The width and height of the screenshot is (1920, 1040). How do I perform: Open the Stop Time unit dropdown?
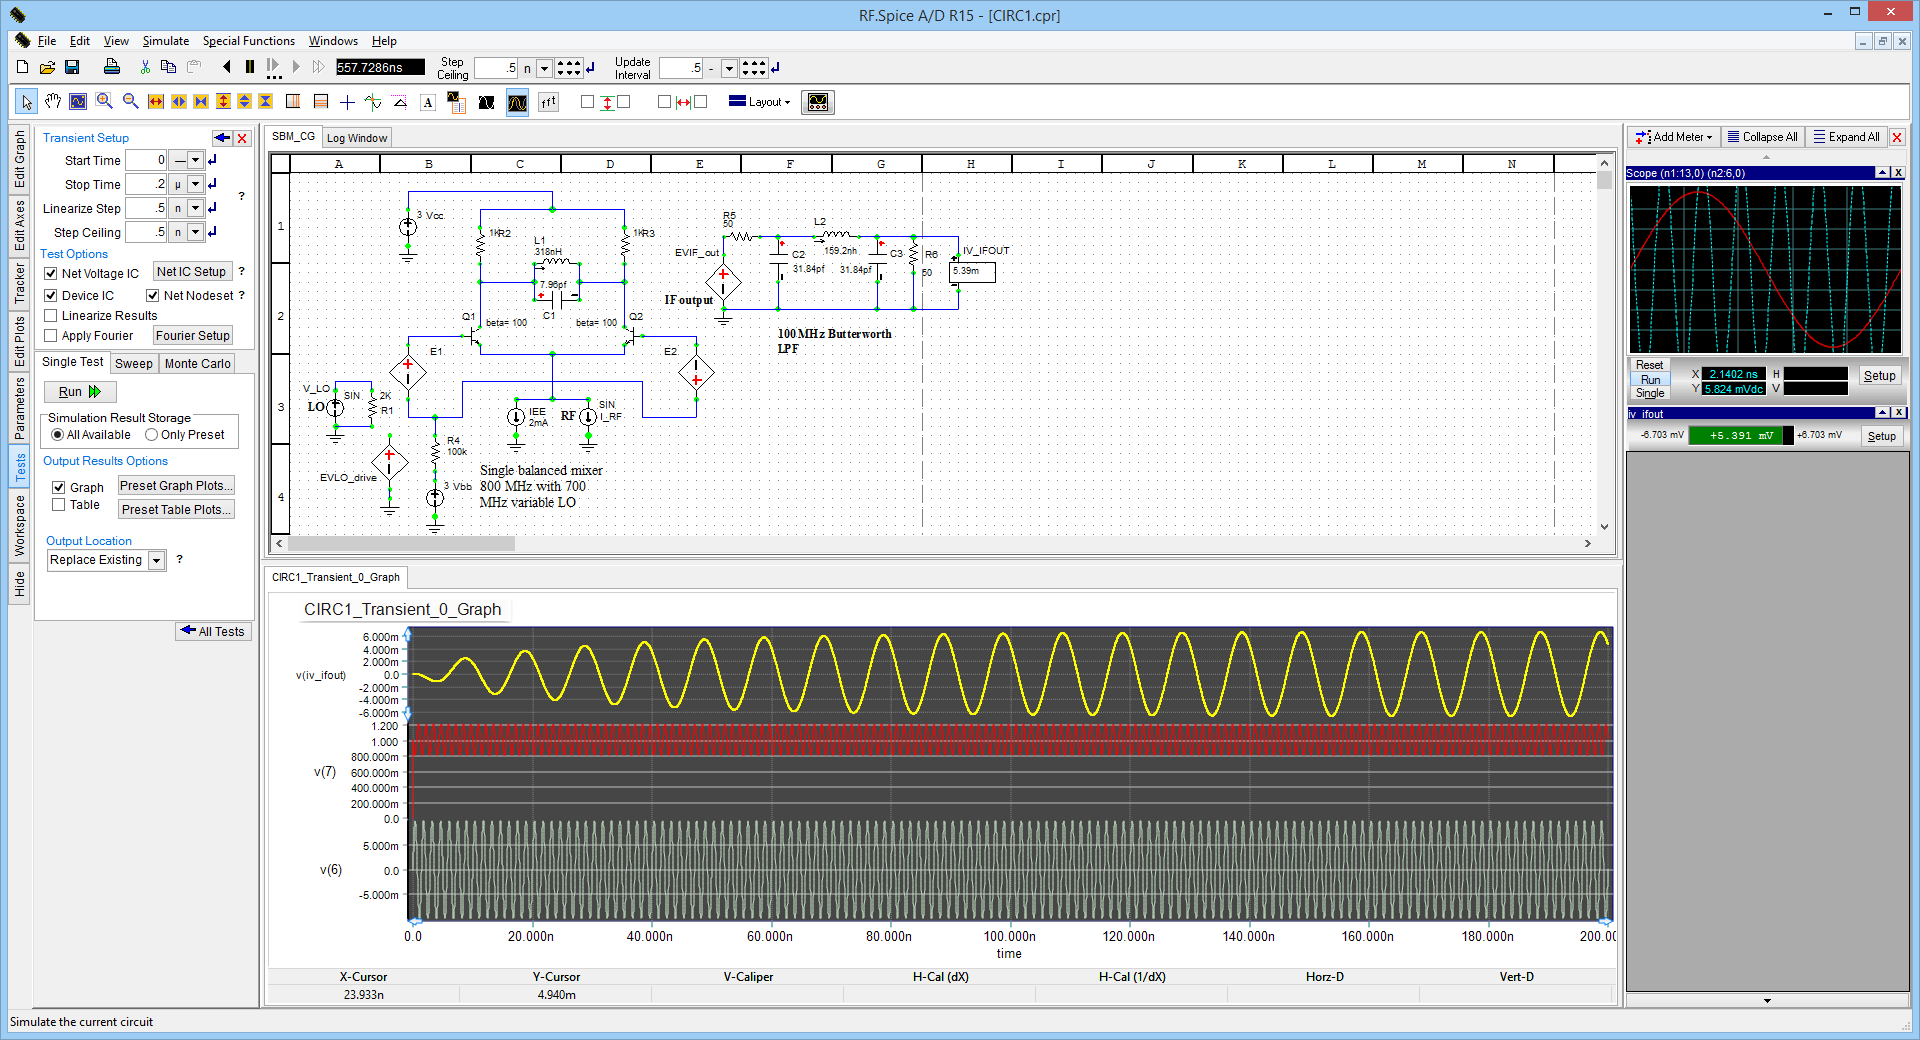click(x=196, y=185)
